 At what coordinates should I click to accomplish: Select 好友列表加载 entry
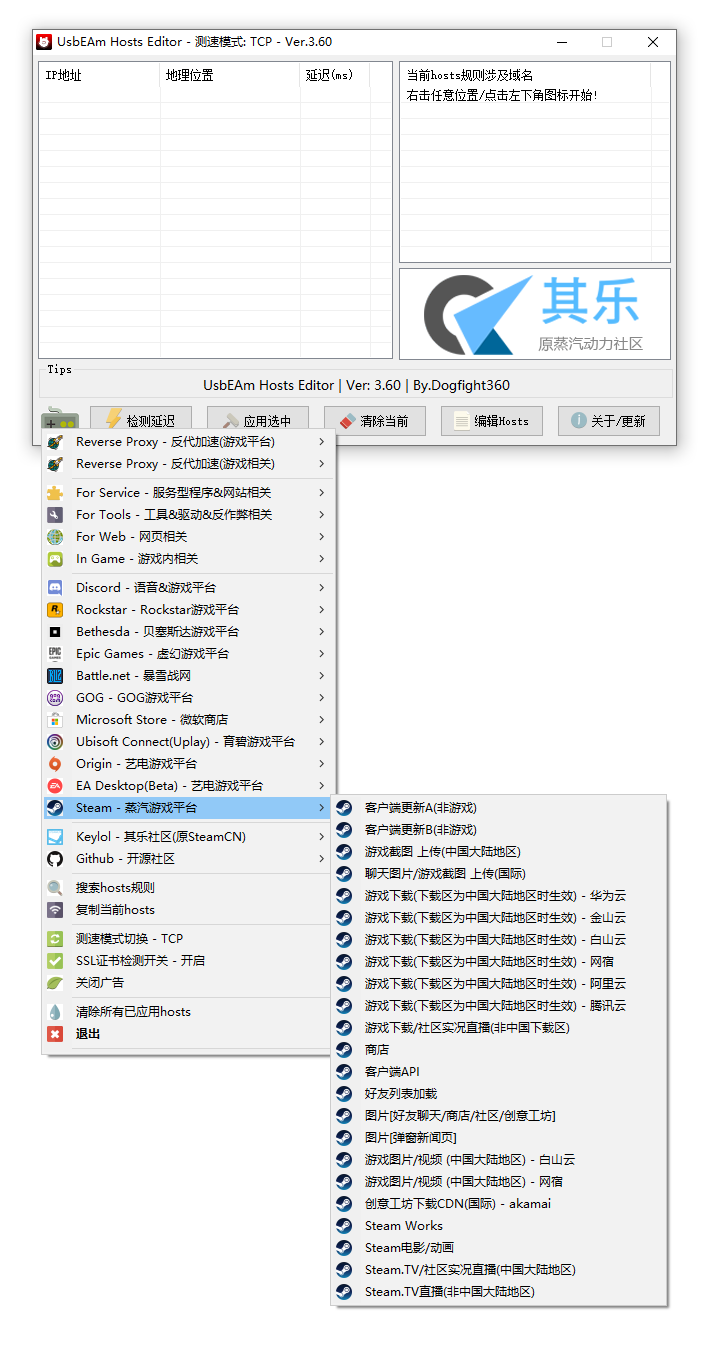(x=499, y=1094)
